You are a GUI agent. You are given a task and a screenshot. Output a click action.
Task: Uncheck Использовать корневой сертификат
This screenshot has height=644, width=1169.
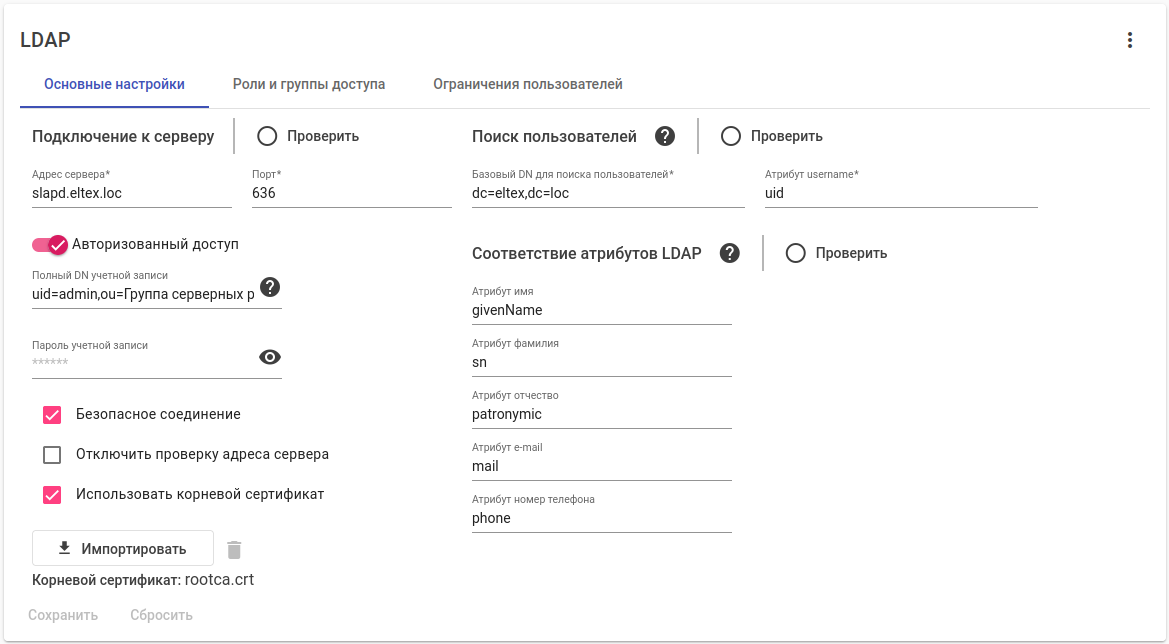(52, 494)
